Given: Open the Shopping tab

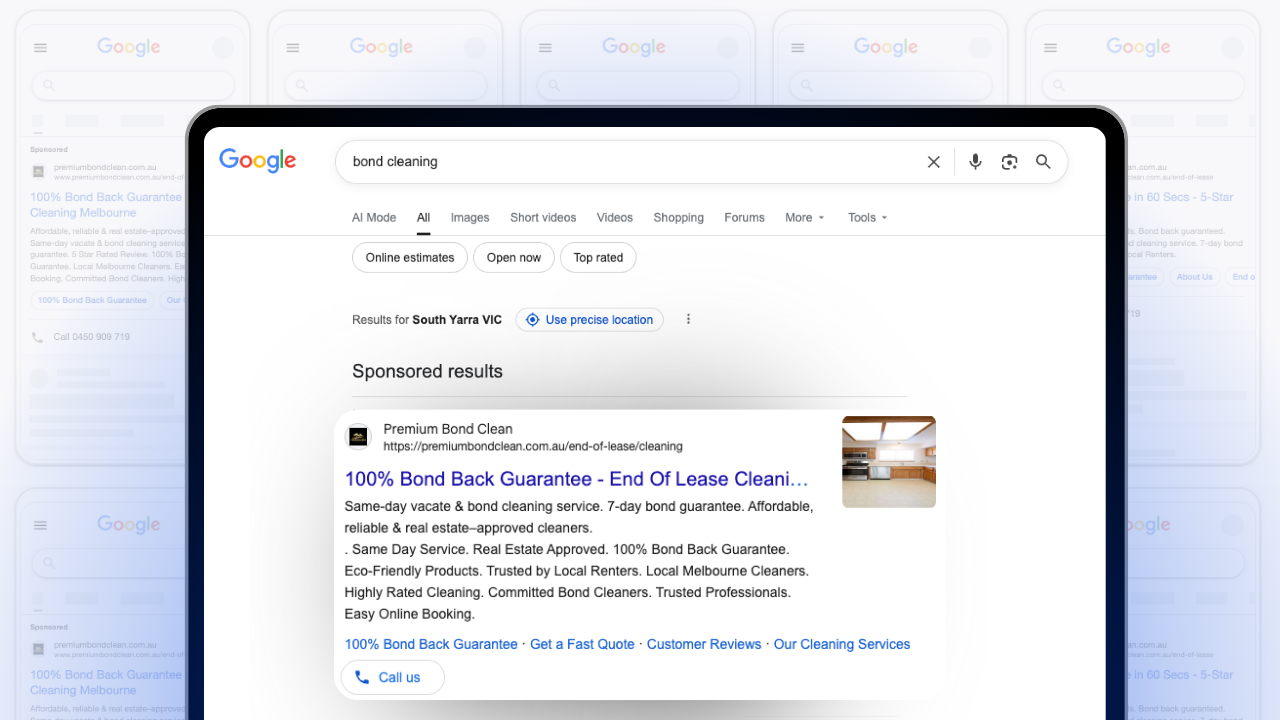Looking at the screenshot, I should (x=679, y=217).
